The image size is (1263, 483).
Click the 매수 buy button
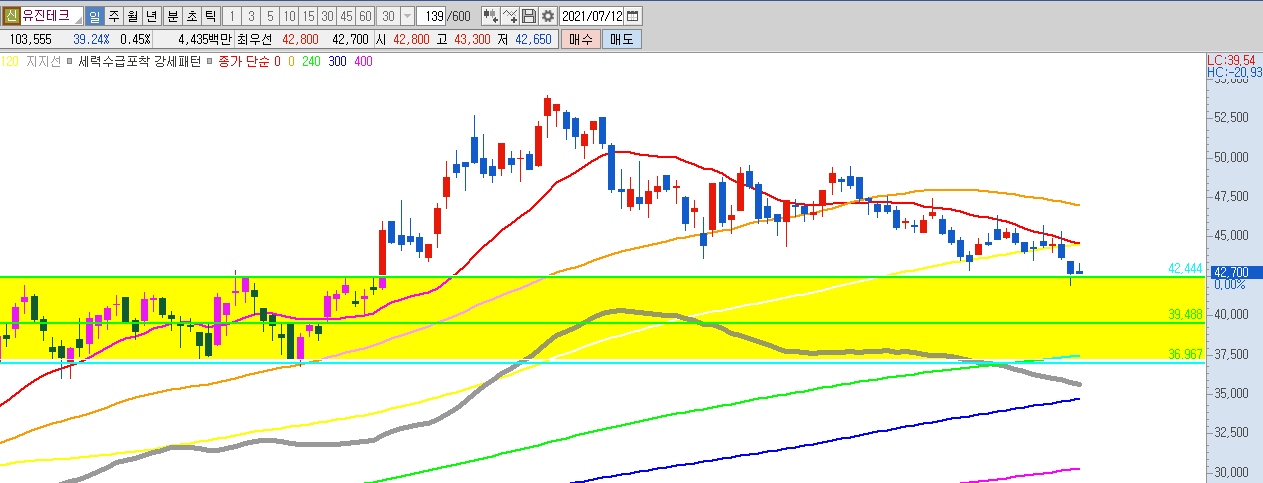(x=580, y=39)
